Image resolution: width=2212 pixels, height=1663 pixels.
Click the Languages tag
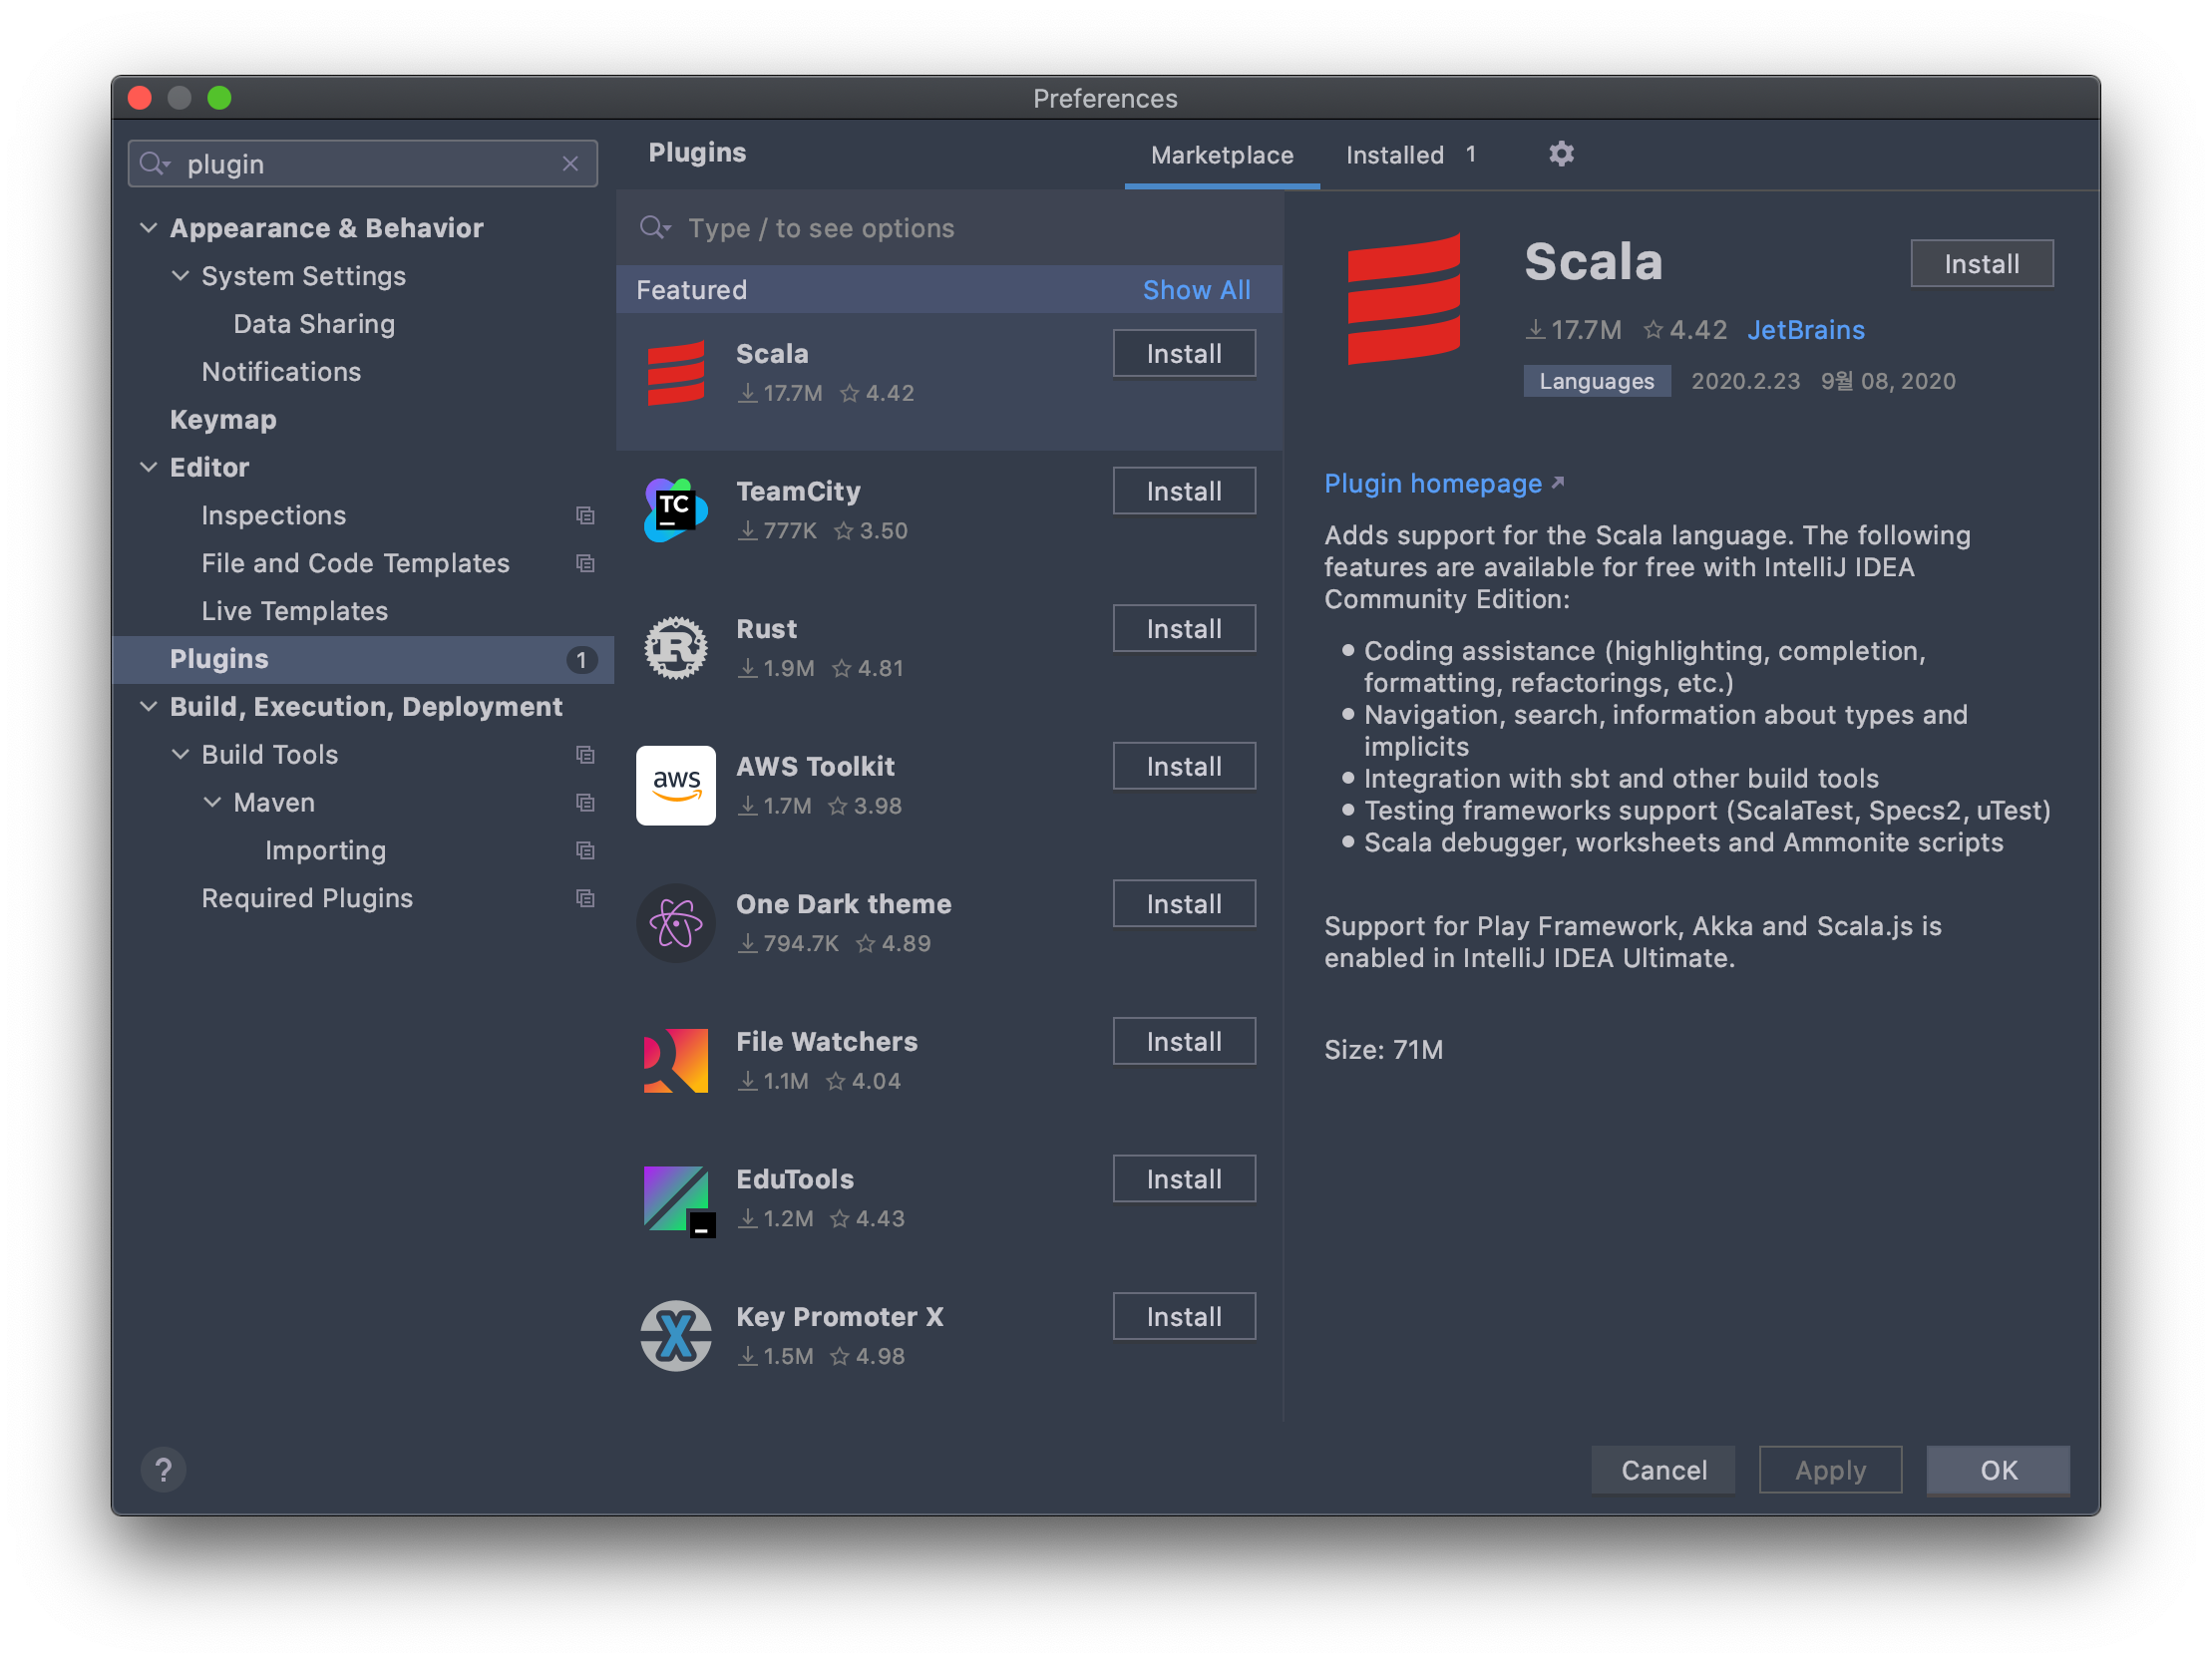click(x=1596, y=381)
